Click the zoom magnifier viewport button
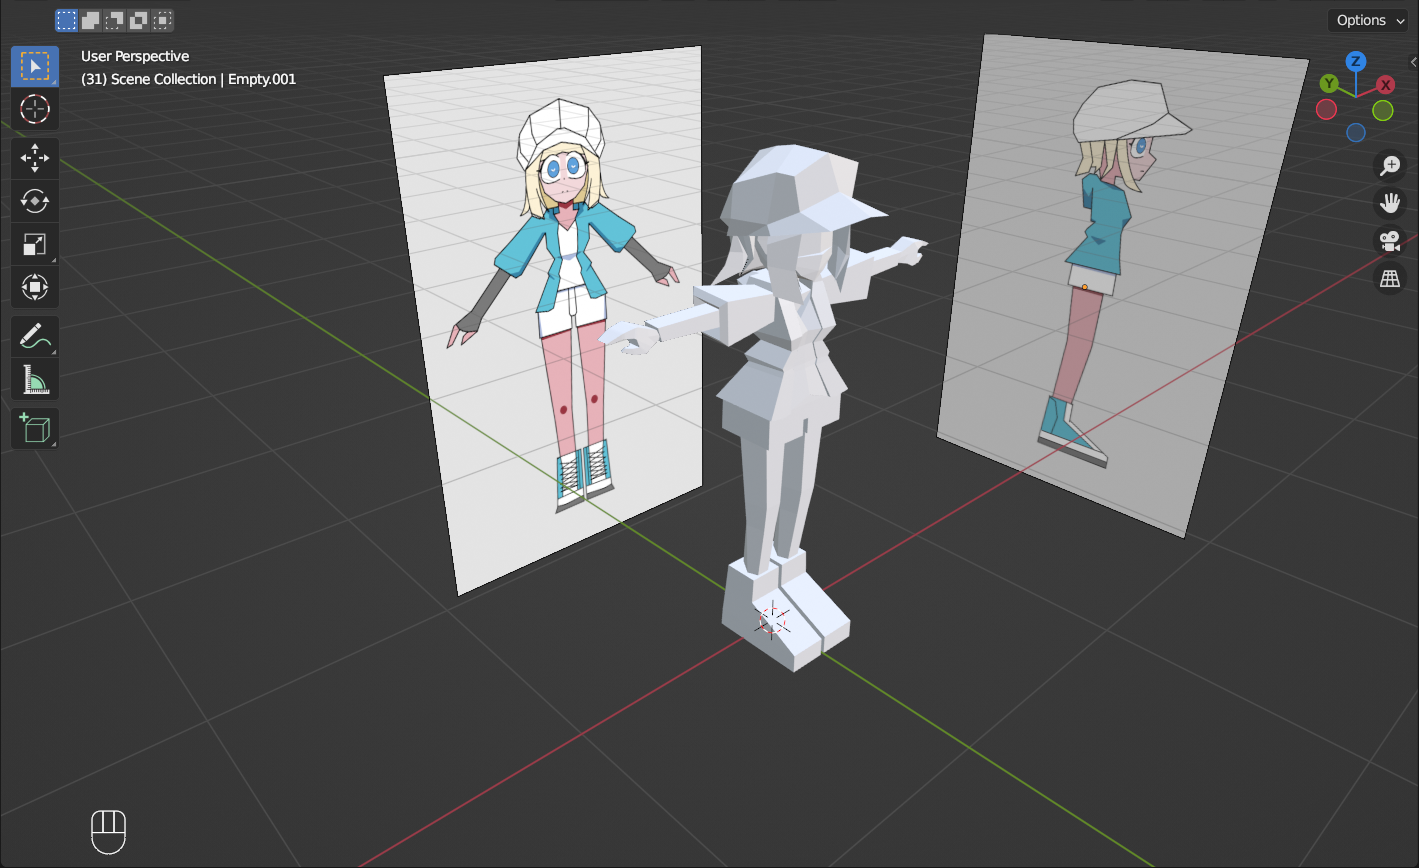 tap(1390, 166)
